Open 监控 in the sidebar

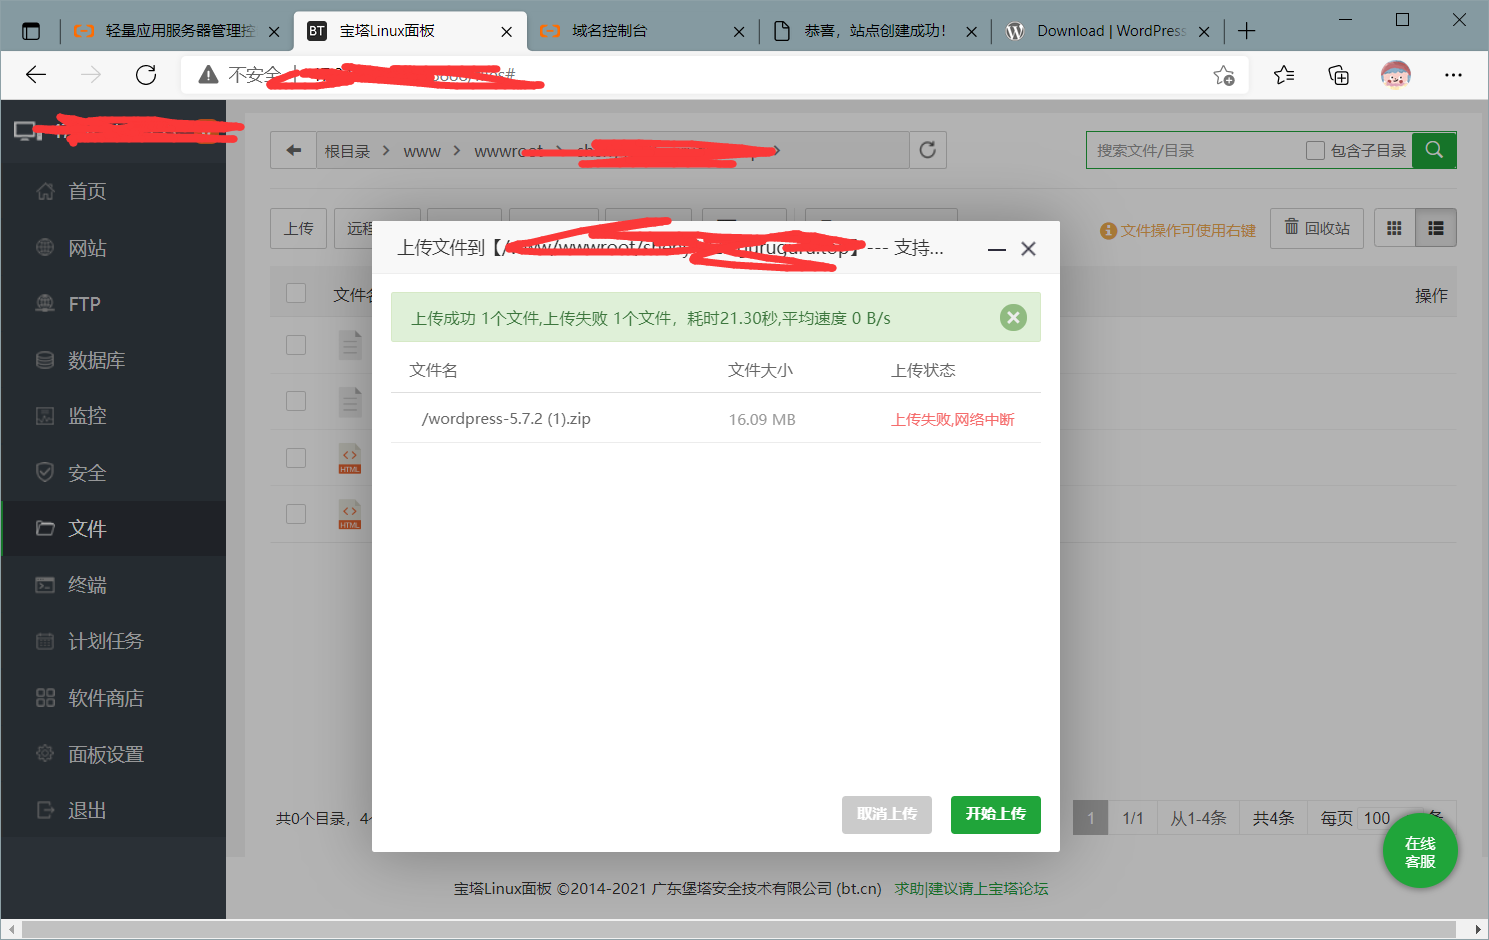coord(114,416)
